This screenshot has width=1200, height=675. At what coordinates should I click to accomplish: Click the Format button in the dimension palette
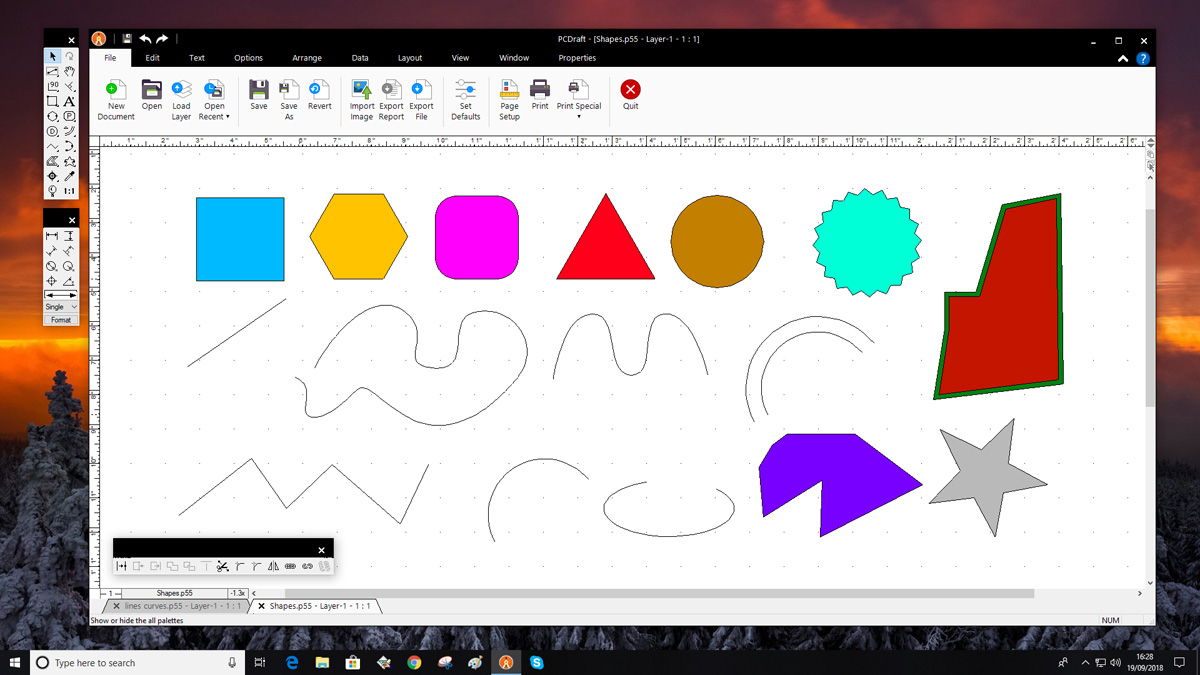coord(61,320)
